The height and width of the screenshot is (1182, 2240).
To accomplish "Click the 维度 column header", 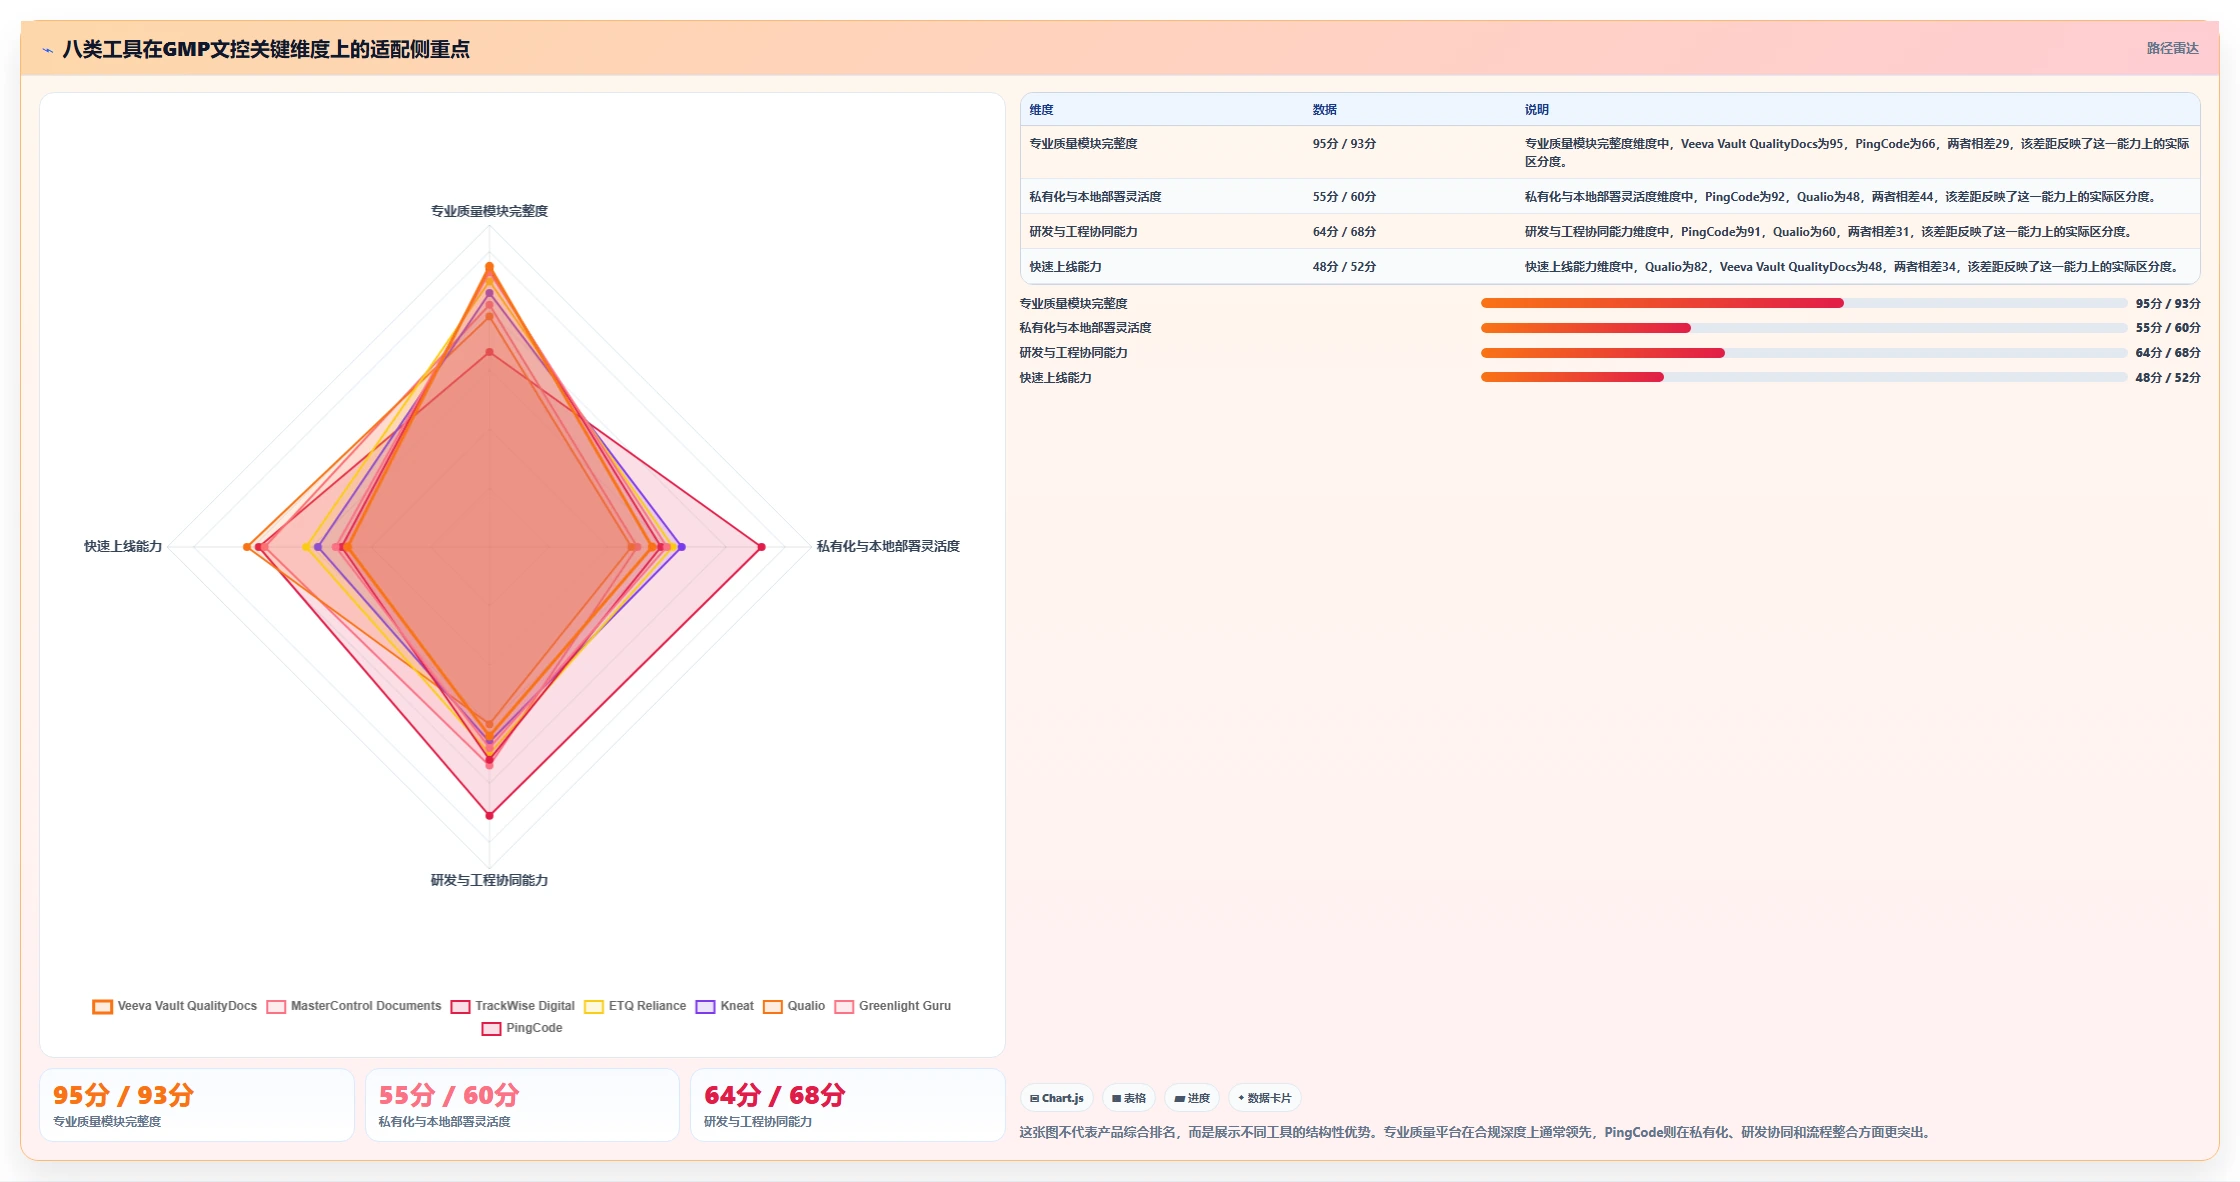I will (1041, 110).
